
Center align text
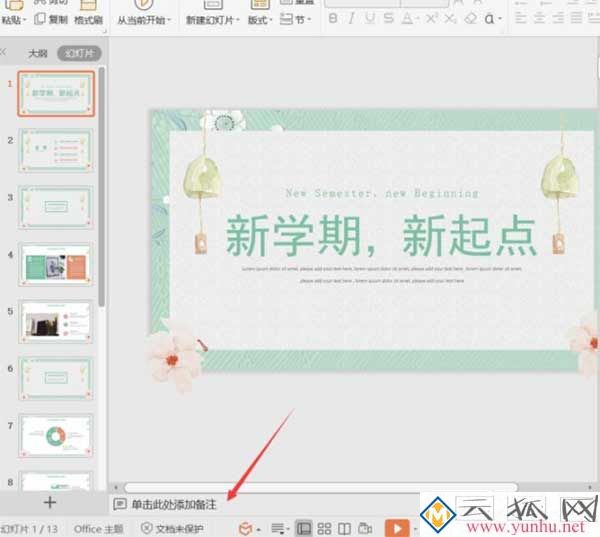pos(539,17)
